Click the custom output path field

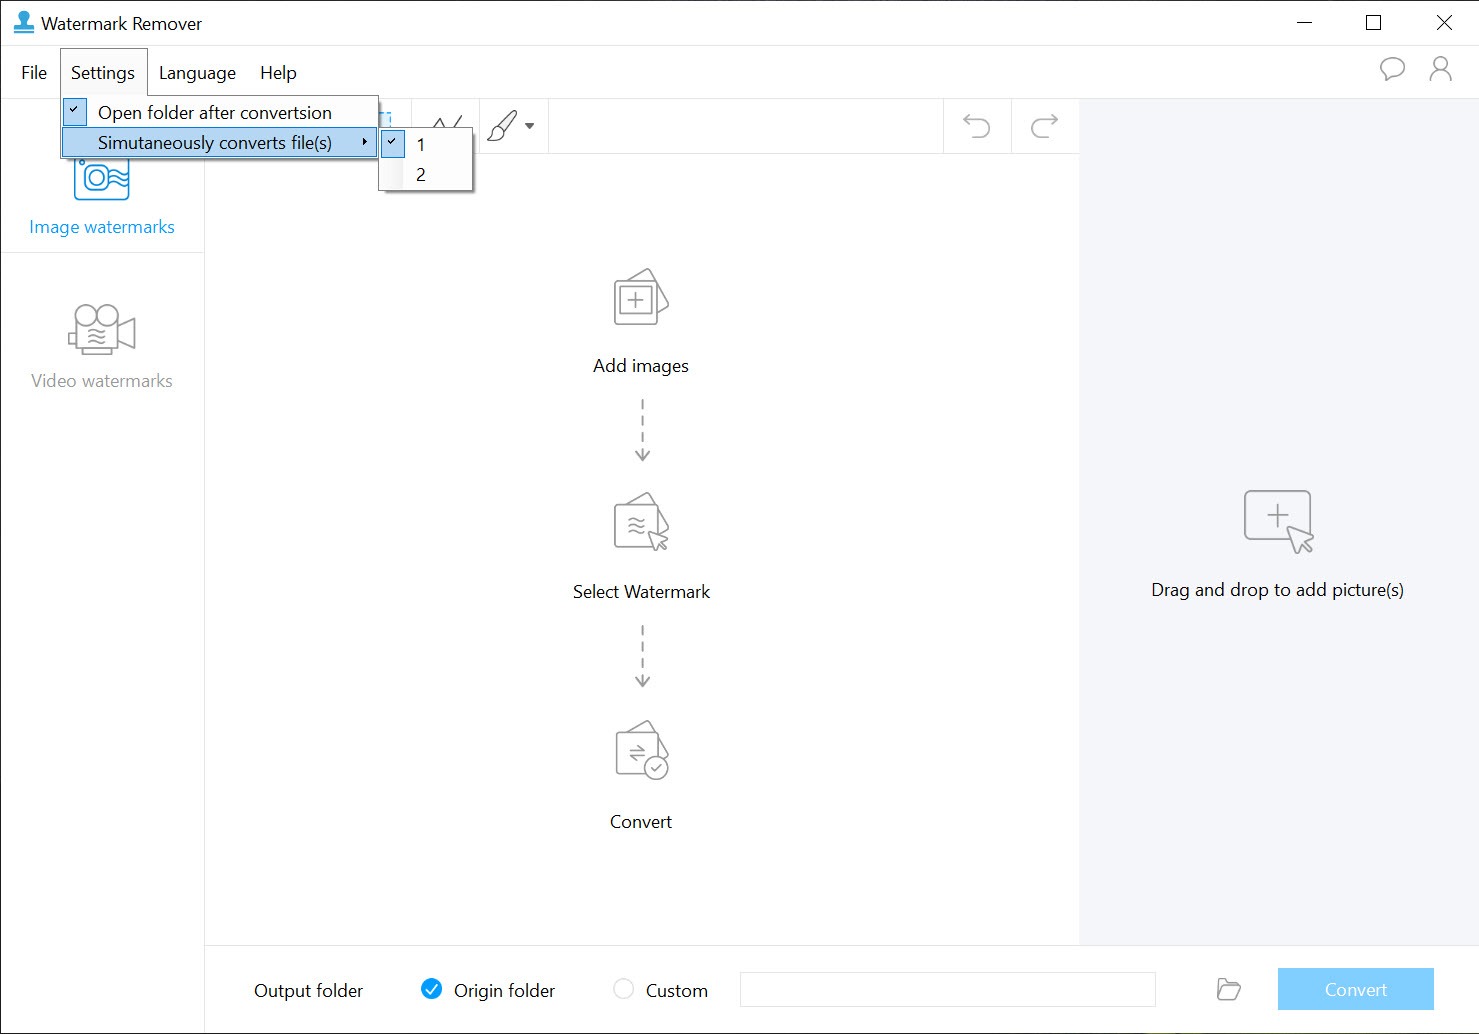pos(947,990)
